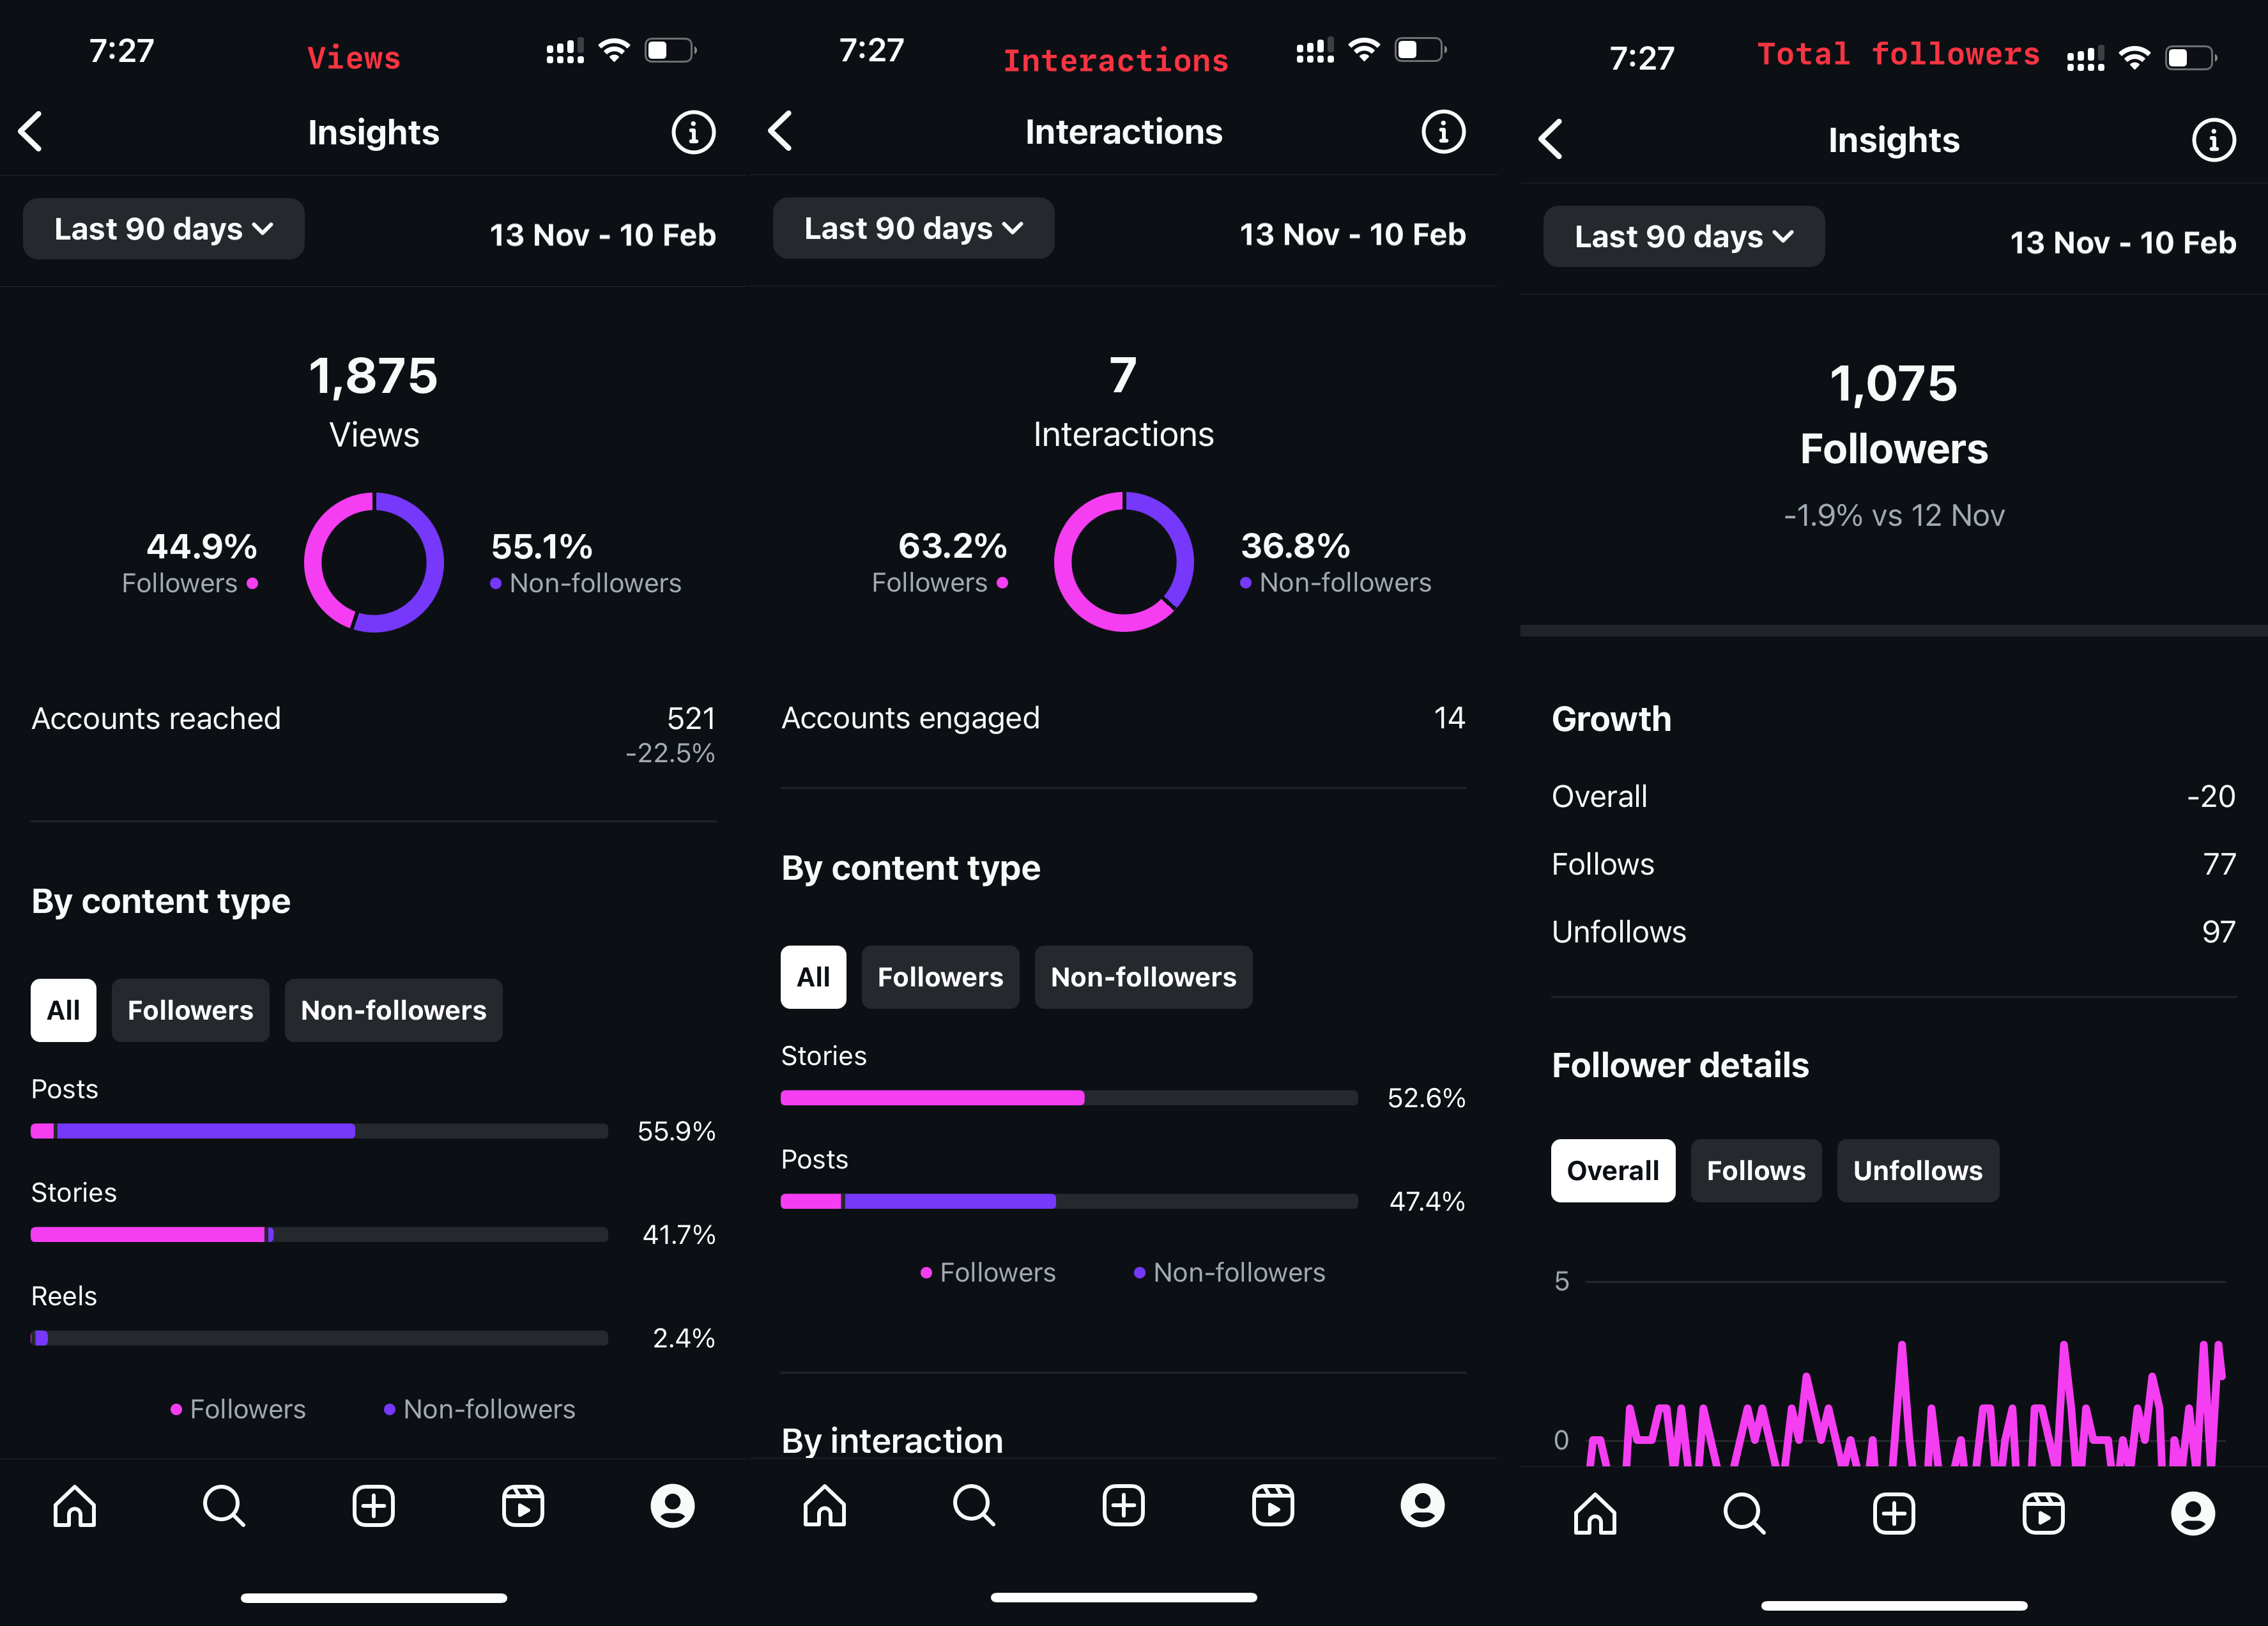
Task: Select the Followers filter button in Views
Action: click(x=188, y=1010)
